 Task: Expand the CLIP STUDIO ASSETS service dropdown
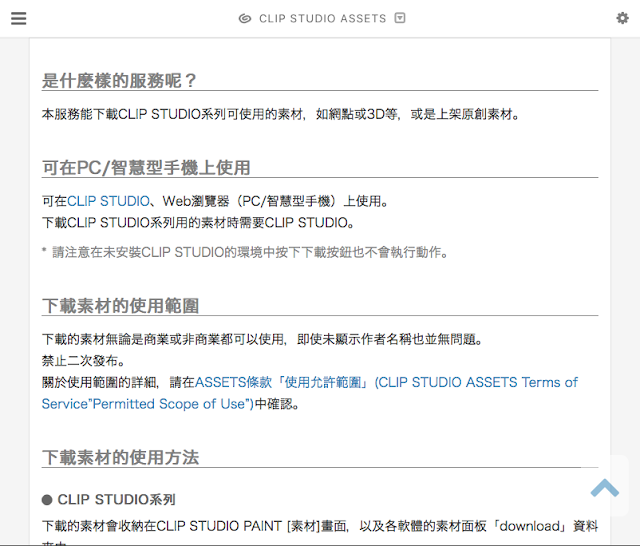click(400, 18)
